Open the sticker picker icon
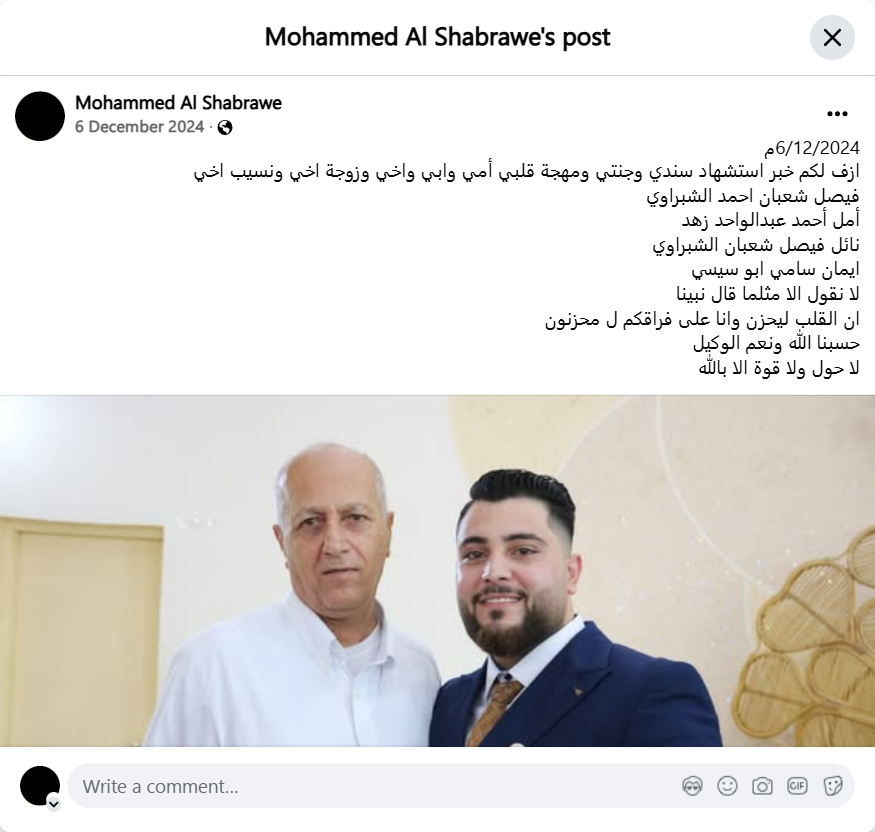This screenshot has height=832, width=875. point(832,786)
